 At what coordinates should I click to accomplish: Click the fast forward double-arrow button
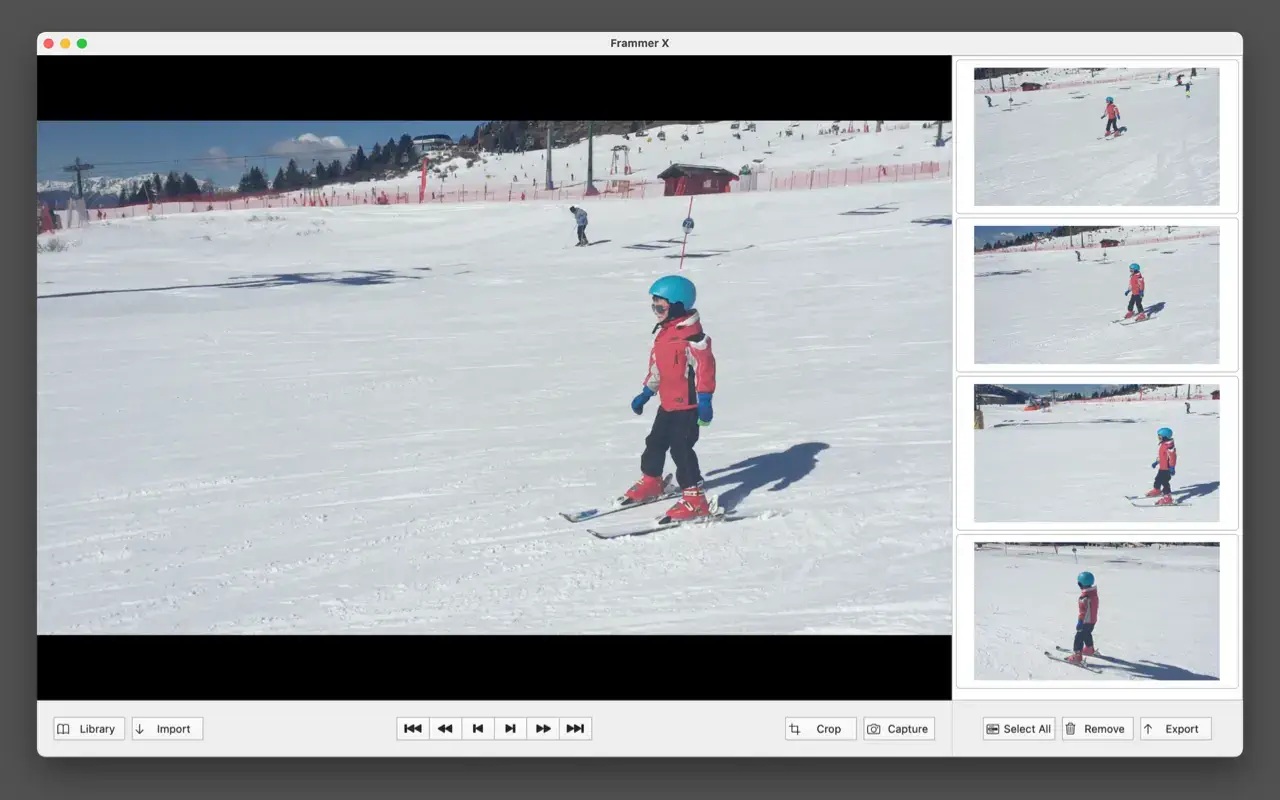[x=543, y=729]
